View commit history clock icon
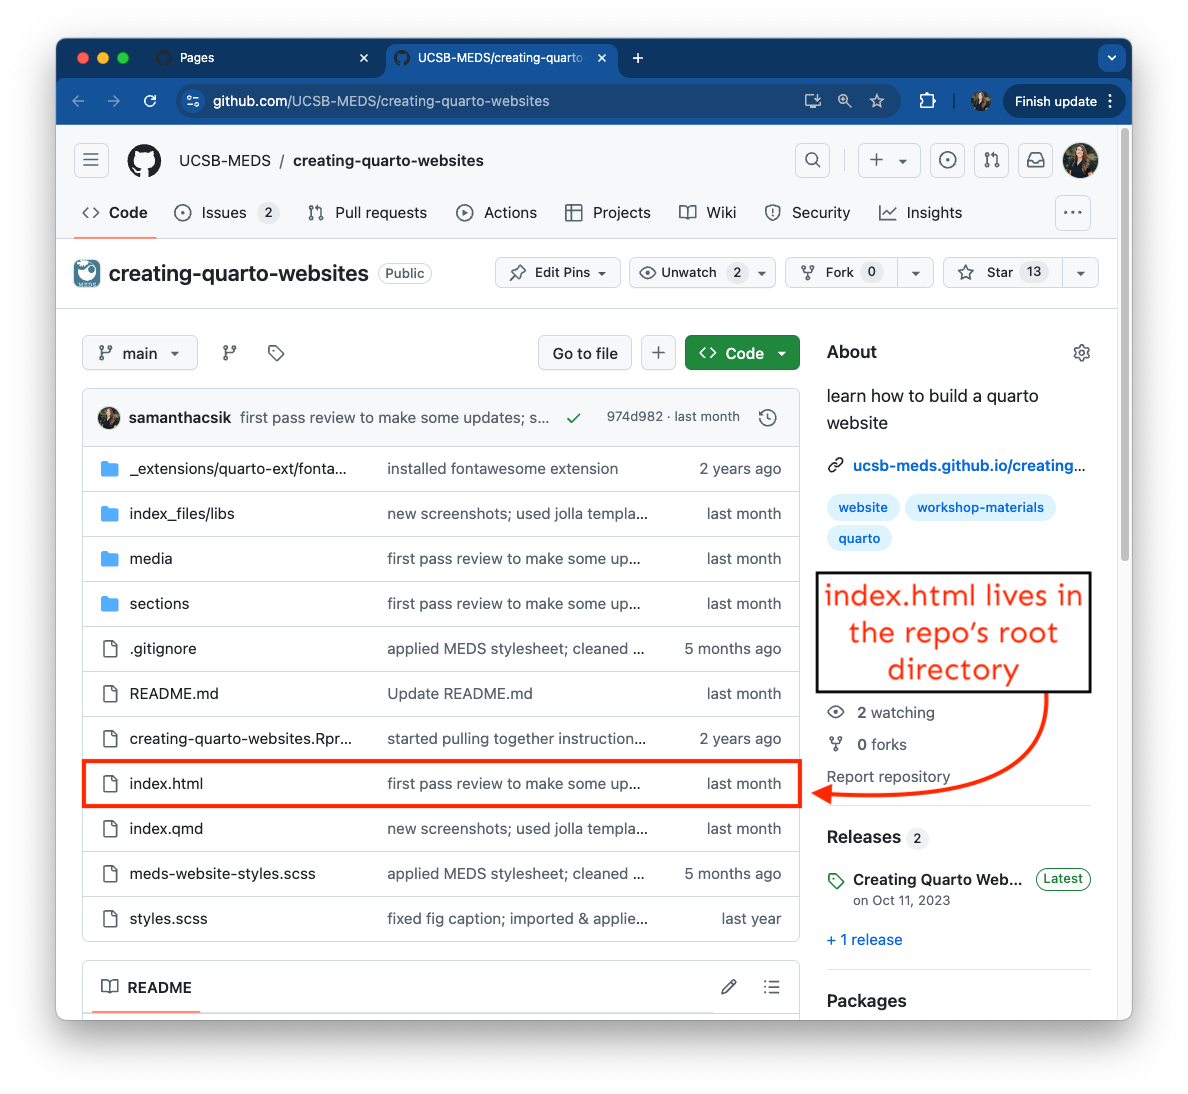This screenshot has height=1094, width=1188. pyautogui.click(x=768, y=418)
